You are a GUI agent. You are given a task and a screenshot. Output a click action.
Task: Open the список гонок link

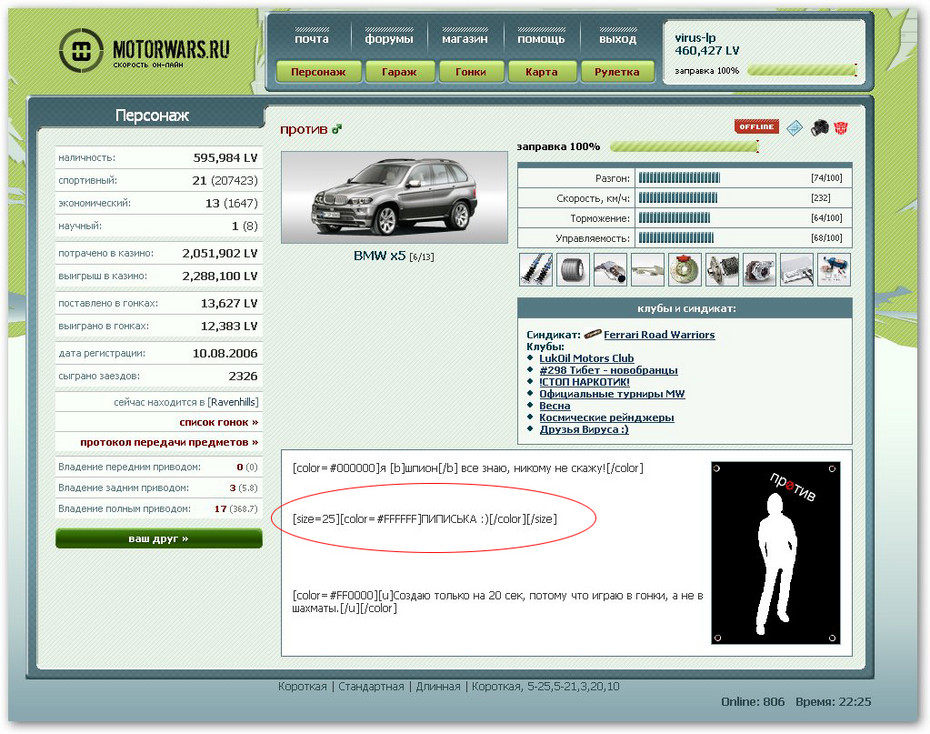(219, 422)
